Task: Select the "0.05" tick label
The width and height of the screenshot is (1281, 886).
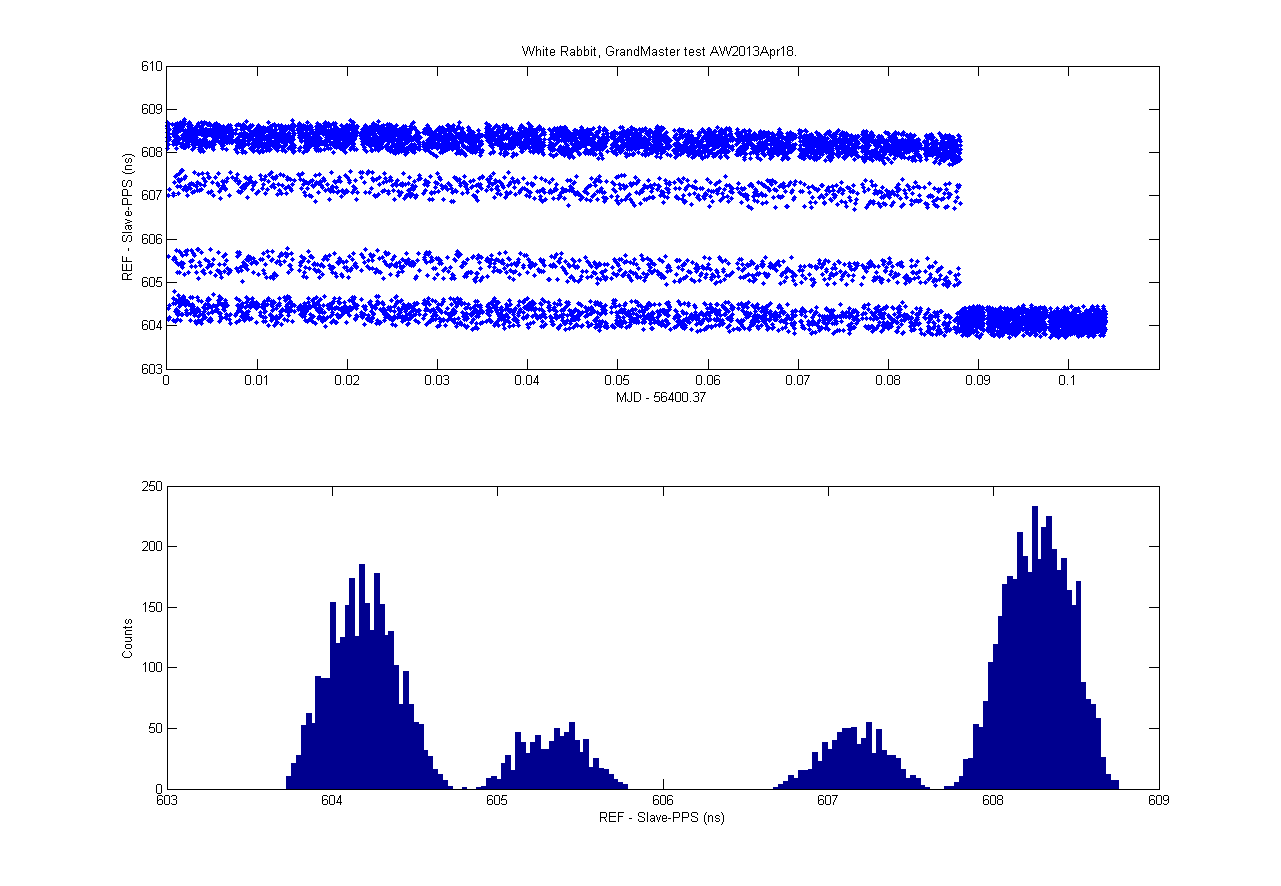Action: [617, 381]
